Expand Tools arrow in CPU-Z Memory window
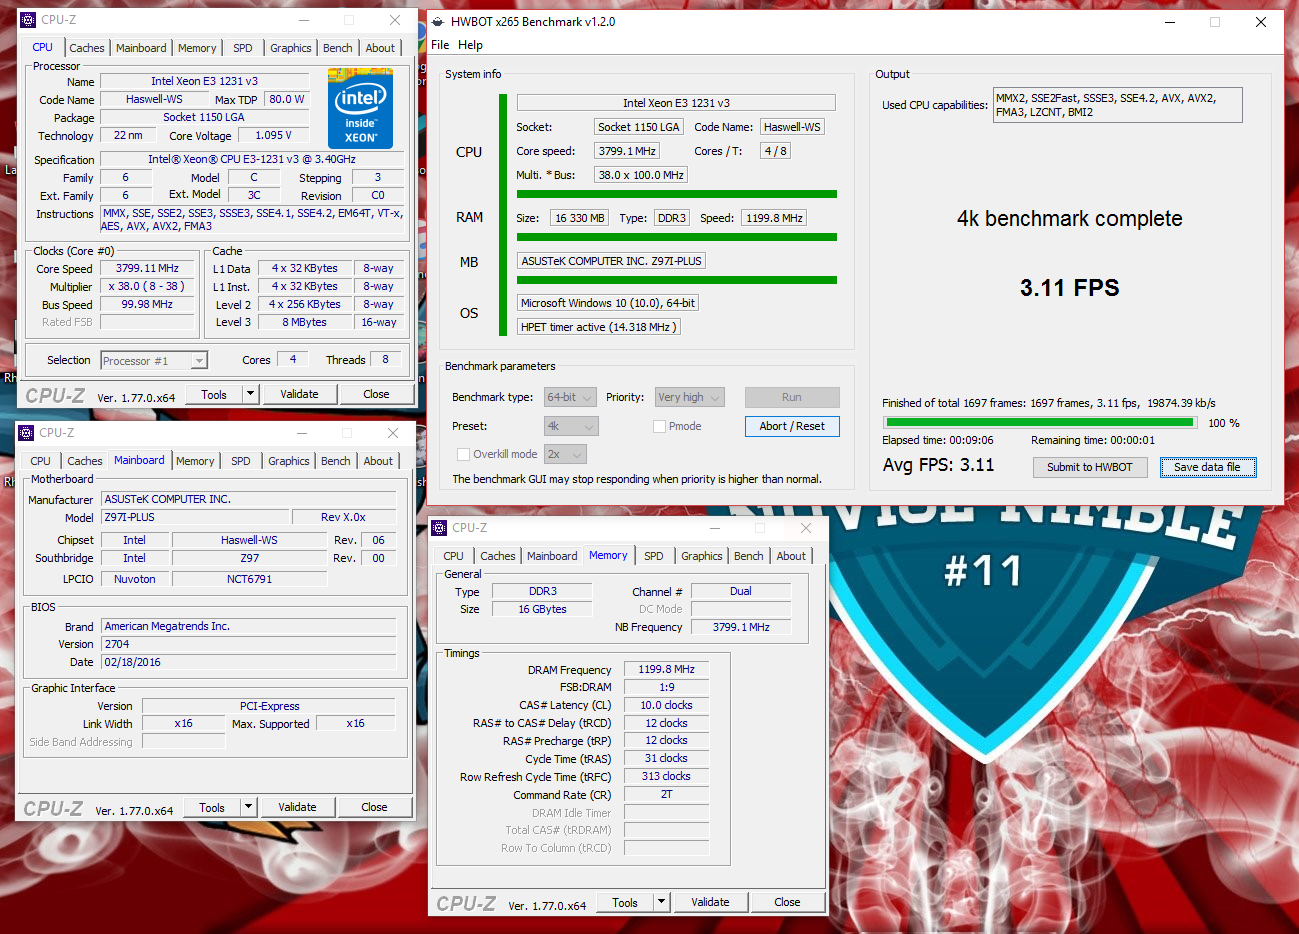1299x934 pixels. tap(661, 902)
